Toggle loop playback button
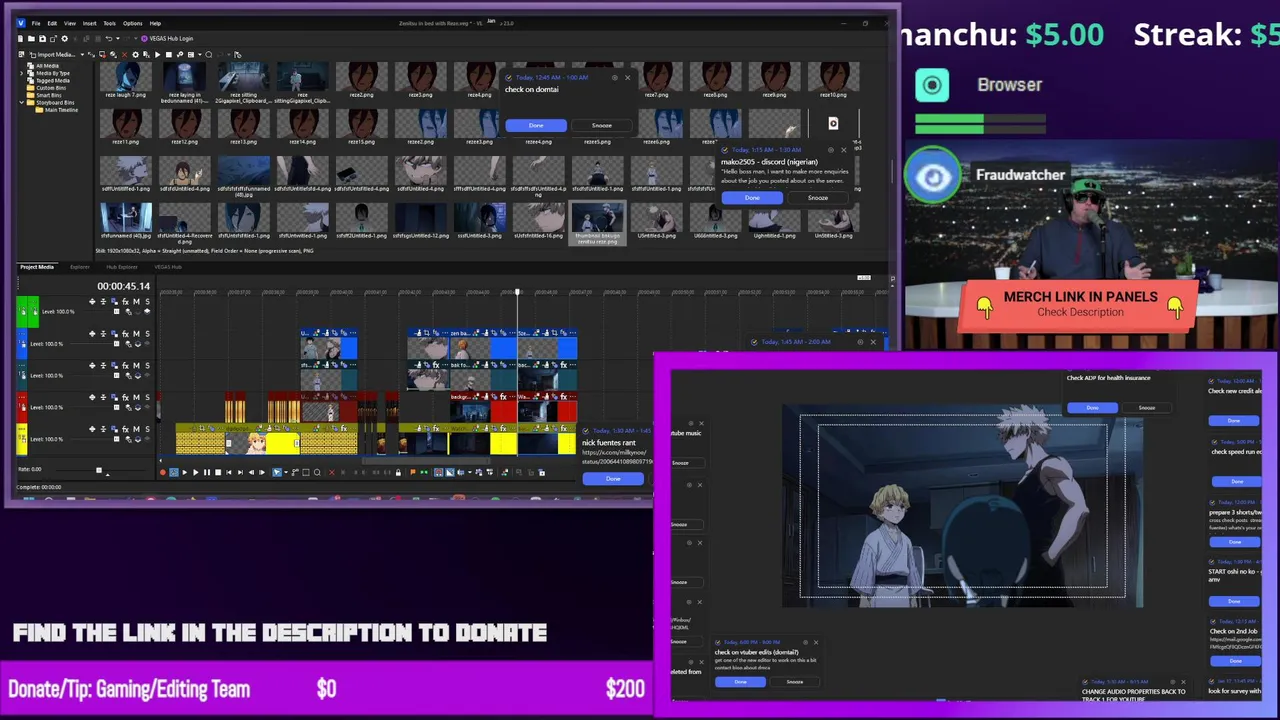1280x720 pixels. coord(174,472)
